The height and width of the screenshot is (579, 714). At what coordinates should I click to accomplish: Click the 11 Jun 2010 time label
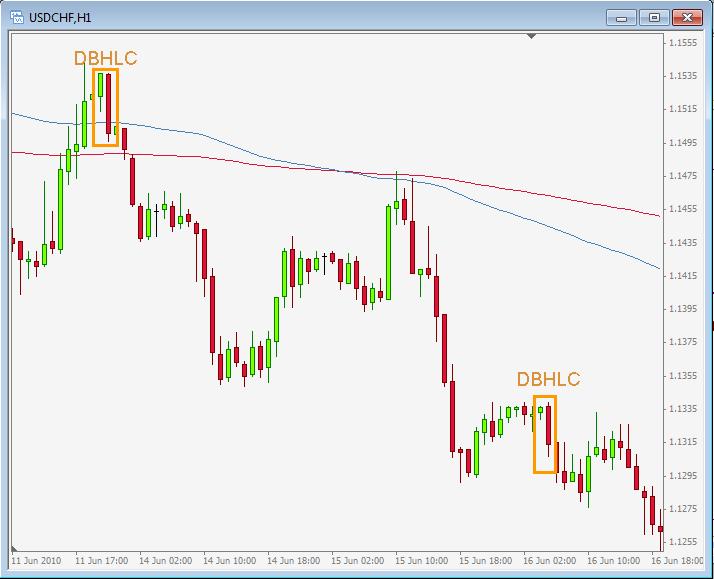(36, 560)
